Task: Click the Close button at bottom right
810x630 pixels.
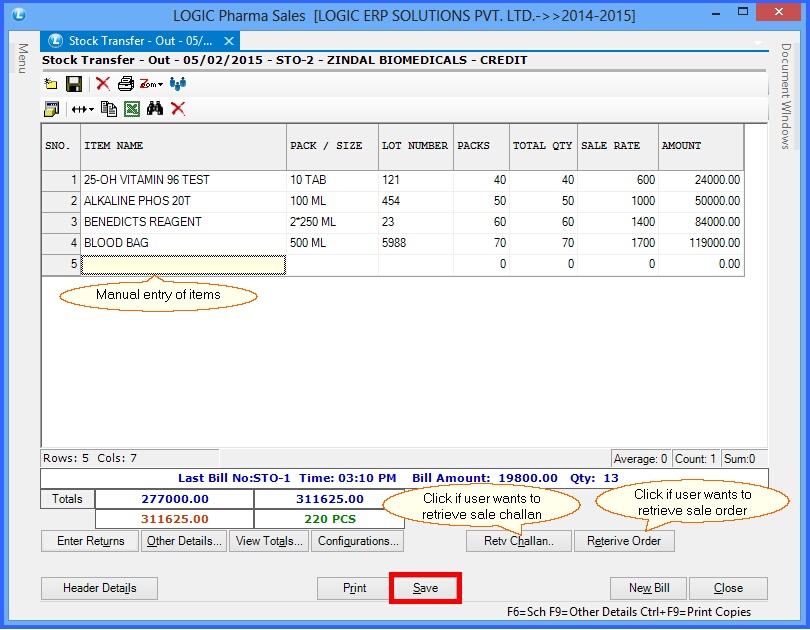Action: [728, 588]
